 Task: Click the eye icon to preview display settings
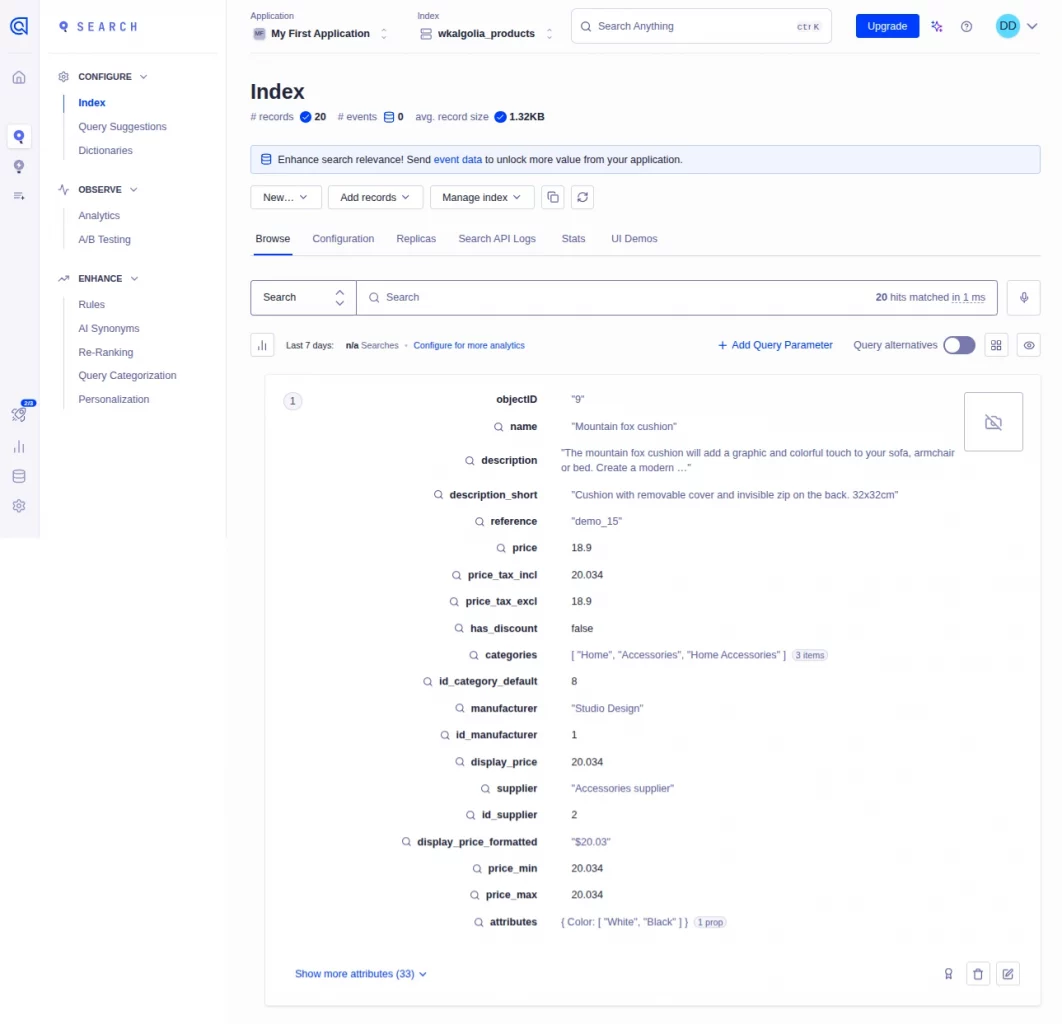click(1028, 345)
